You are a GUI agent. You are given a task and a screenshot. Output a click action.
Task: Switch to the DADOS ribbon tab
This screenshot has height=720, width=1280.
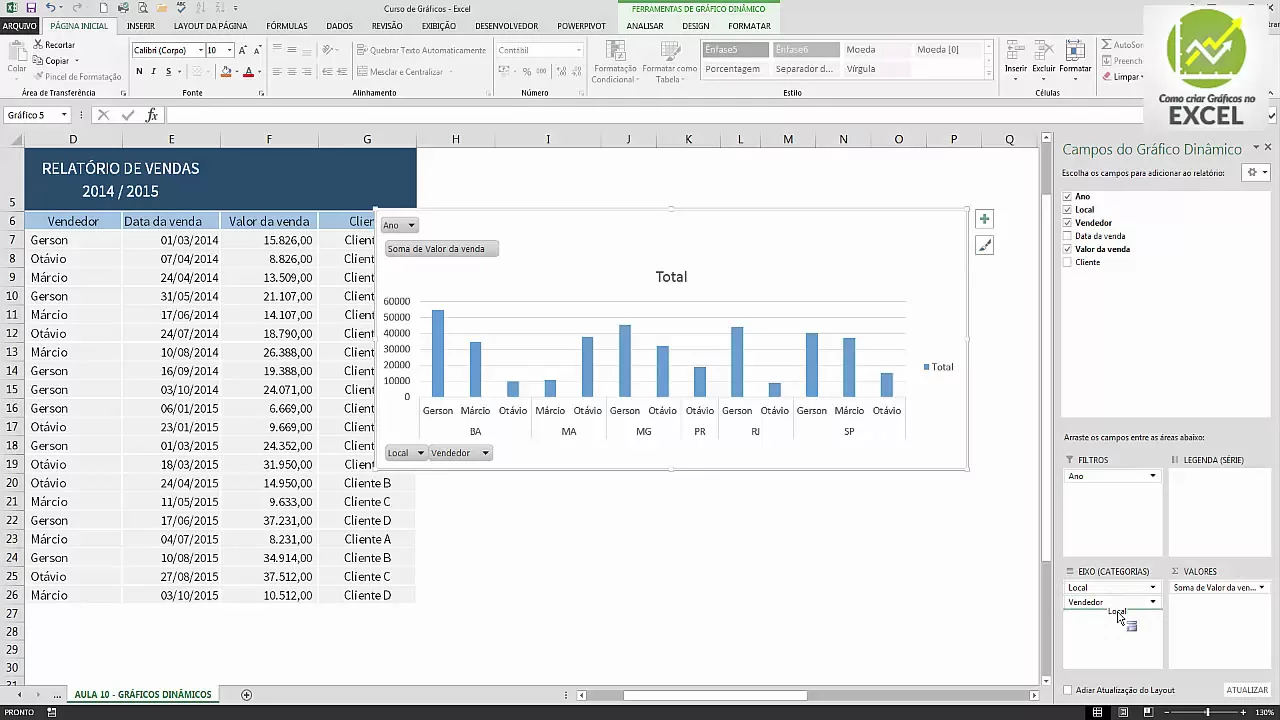point(340,26)
